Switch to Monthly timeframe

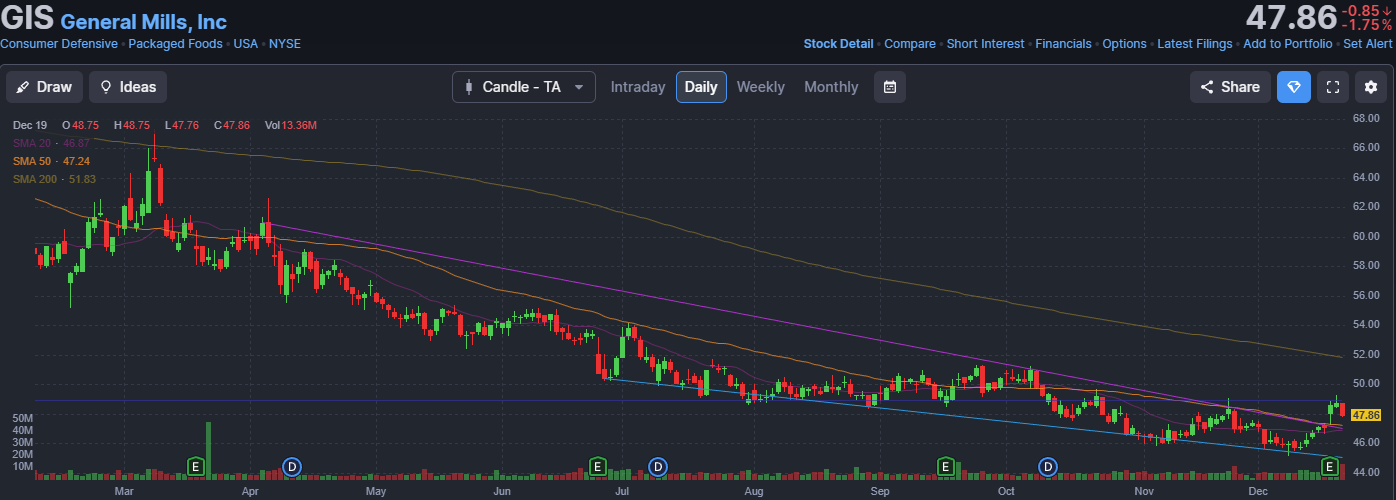click(x=831, y=87)
